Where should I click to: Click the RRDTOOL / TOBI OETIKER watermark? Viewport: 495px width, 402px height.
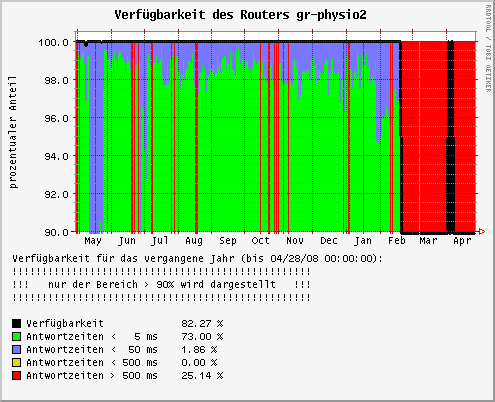coord(488,48)
